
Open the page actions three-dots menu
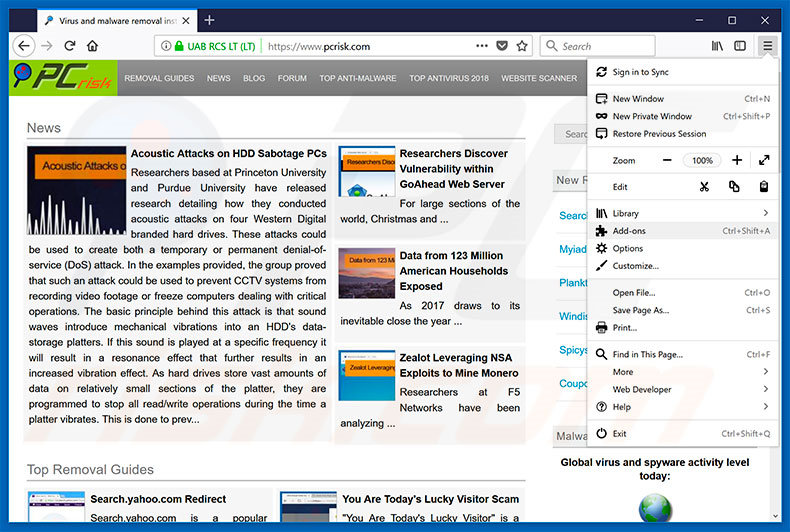pos(482,46)
